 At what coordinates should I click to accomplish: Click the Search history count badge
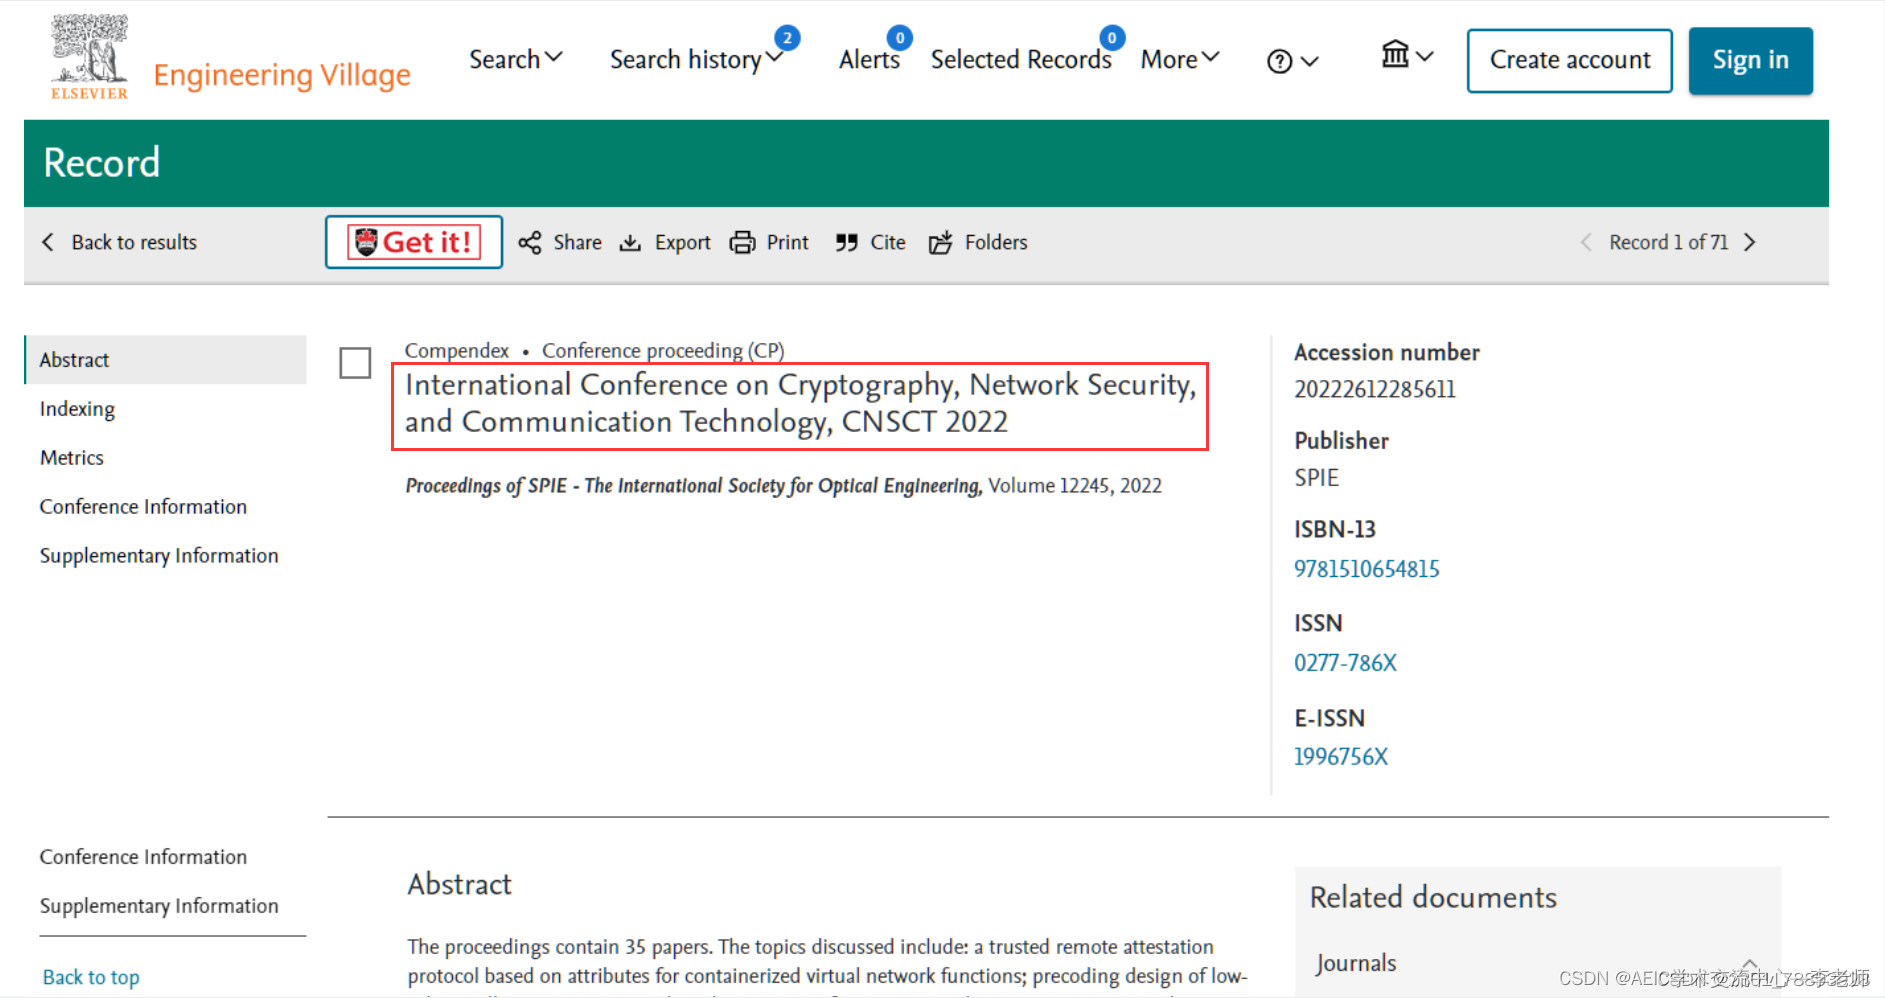tap(788, 38)
